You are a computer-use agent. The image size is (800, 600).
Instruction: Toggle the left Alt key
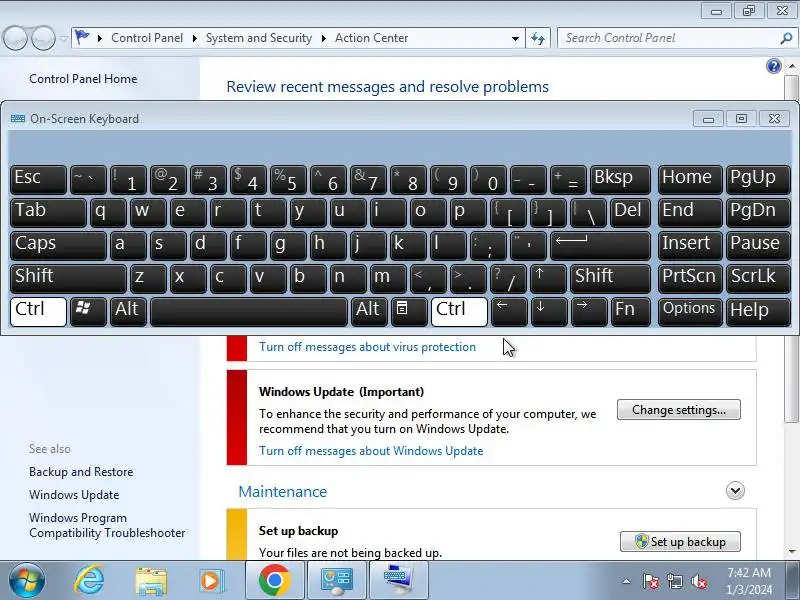[x=128, y=312]
